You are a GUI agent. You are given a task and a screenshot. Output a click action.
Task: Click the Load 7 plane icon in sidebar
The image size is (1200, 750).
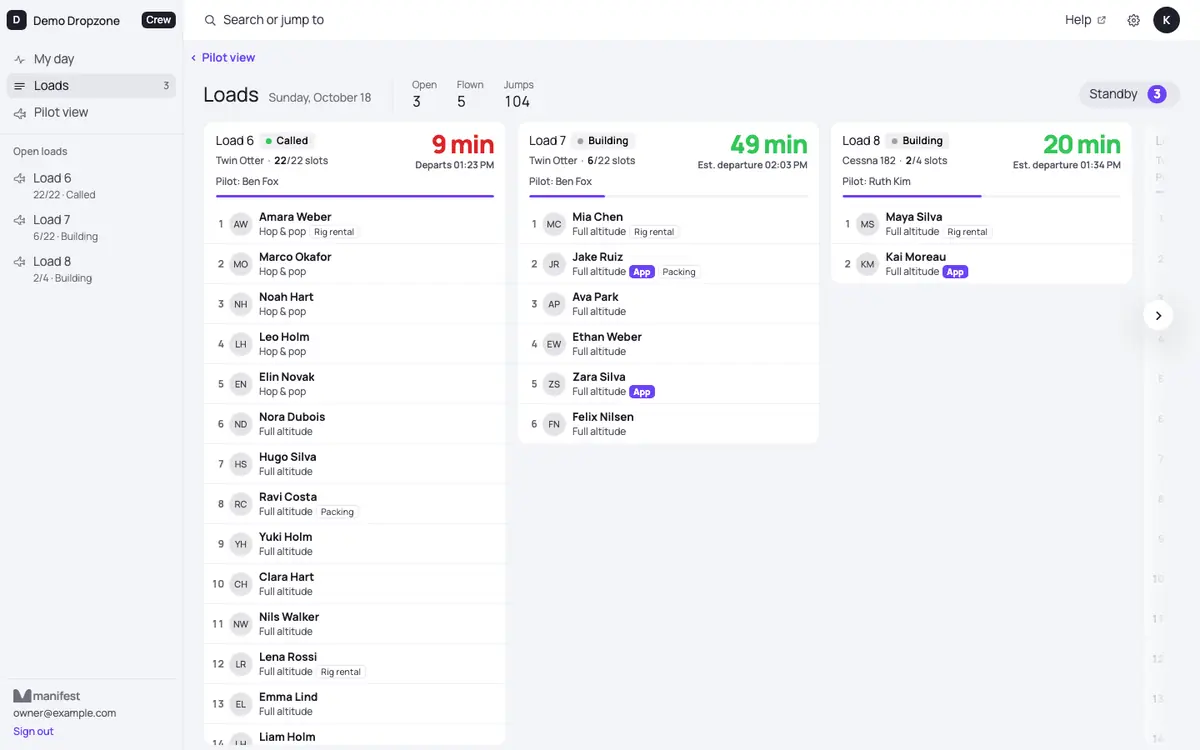coord(20,220)
